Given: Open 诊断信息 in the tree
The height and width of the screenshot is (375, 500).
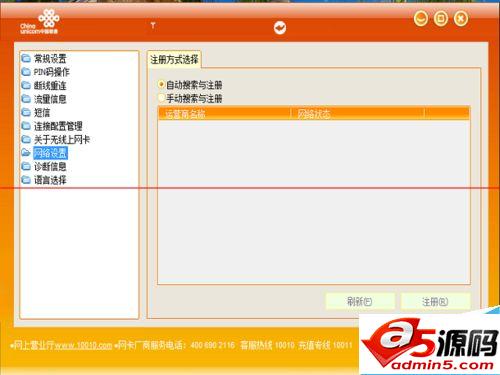Looking at the screenshot, I should 50,167.
